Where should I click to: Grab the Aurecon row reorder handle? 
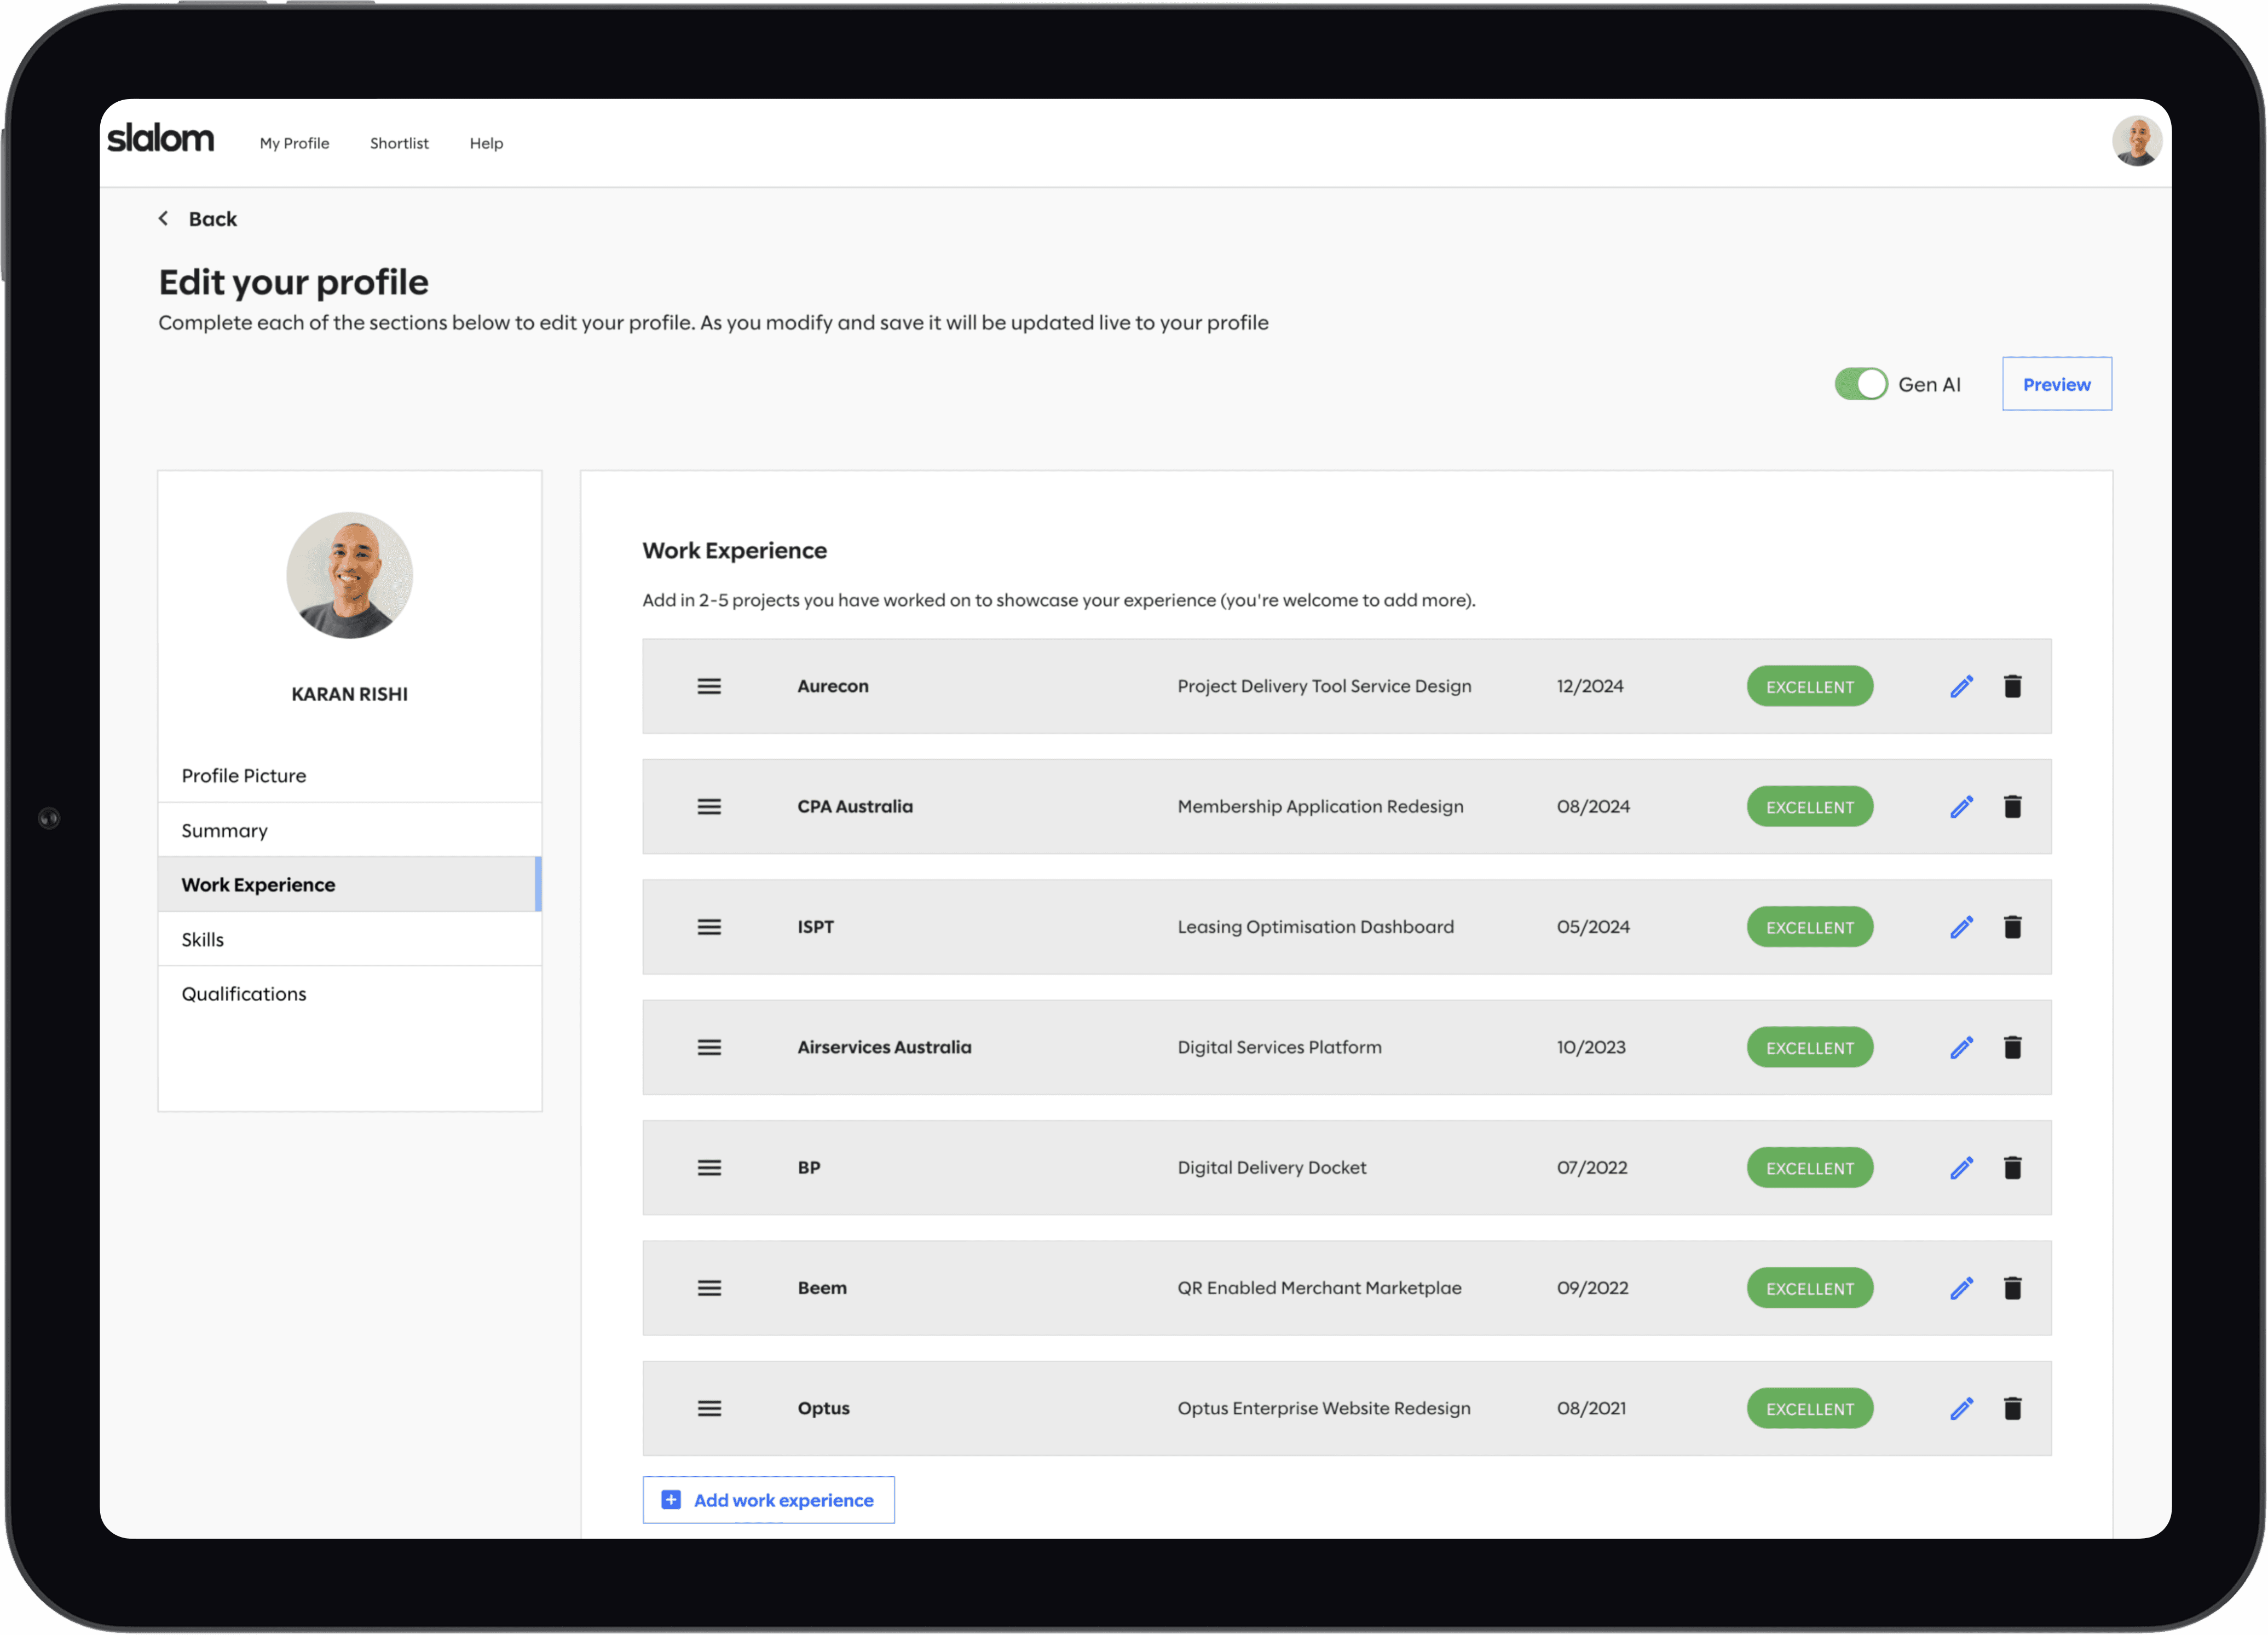tap(709, 686)
